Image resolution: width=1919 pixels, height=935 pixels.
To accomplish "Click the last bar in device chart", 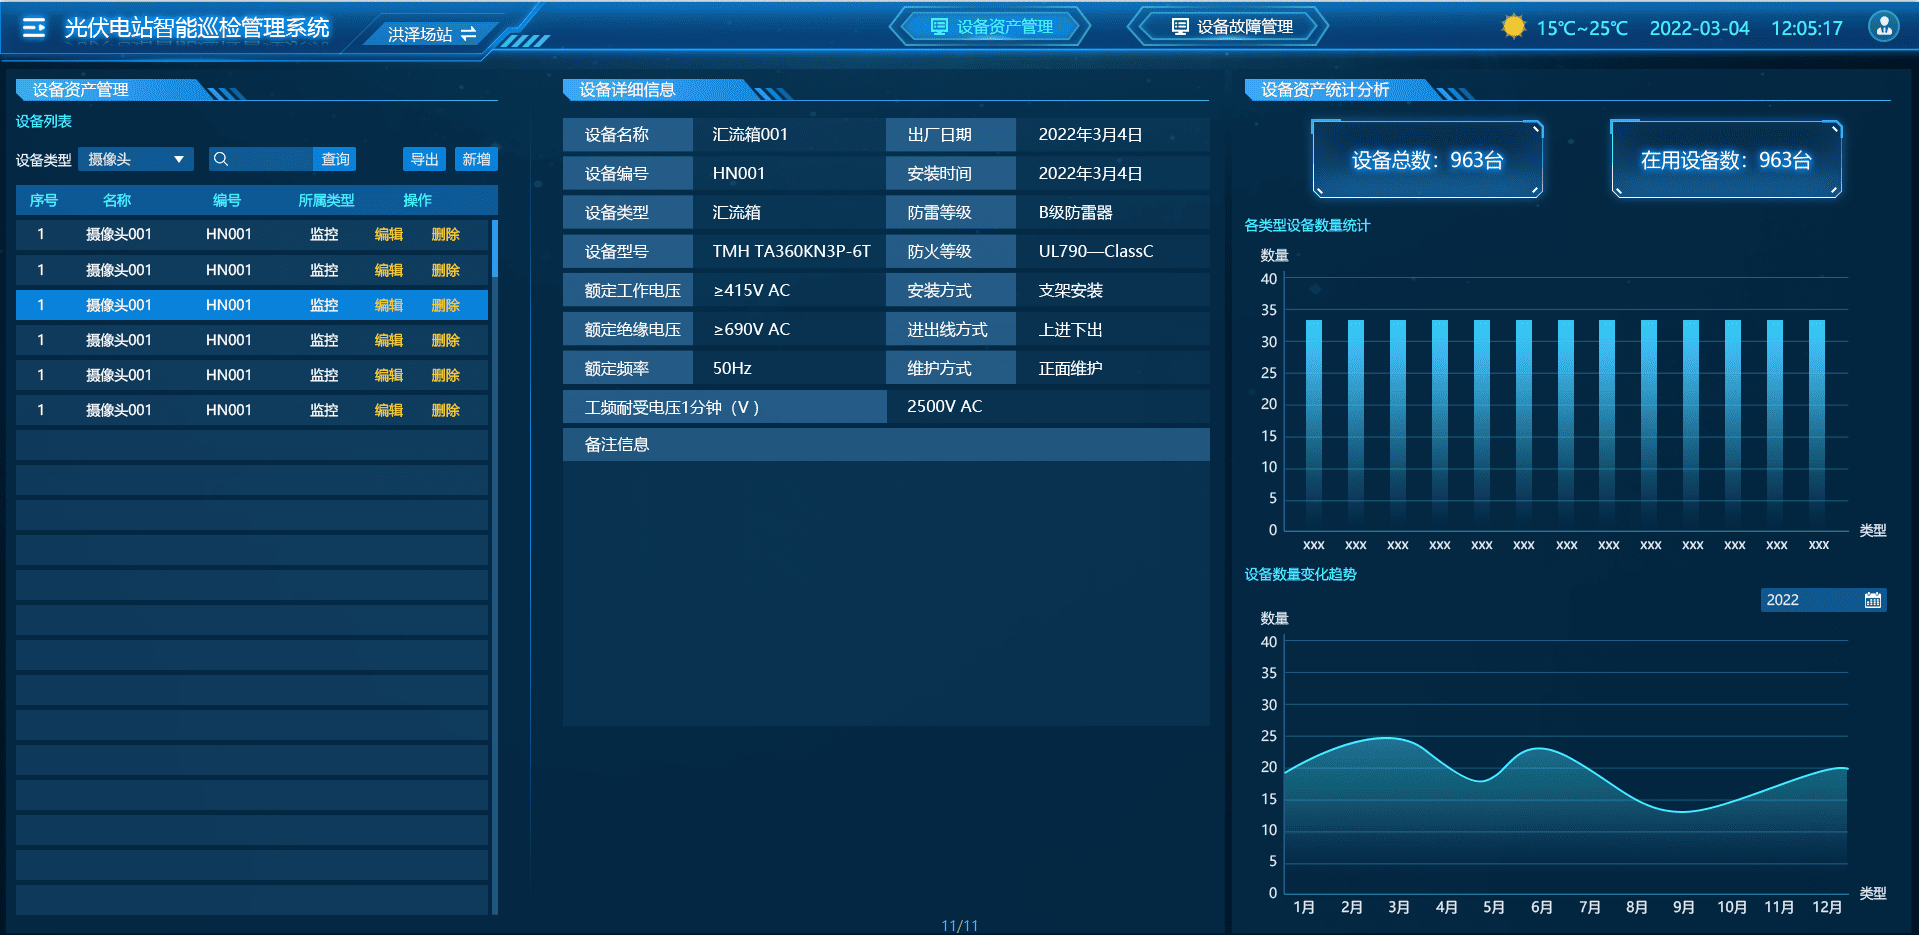I will click(1817, 424).
